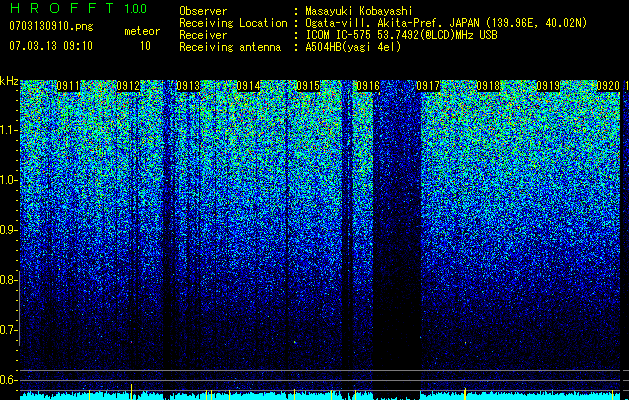The height and width of the screenshot is (400, 629).
Task: Click the ICOM IC-575 receiver details text
Action: pyautogui.click(x=402, y=35)
